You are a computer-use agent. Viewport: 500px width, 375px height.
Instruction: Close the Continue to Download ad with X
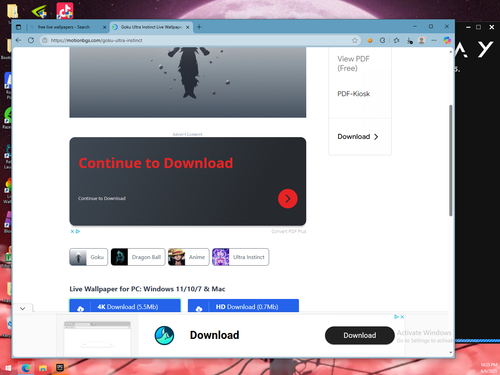pyautogui.click(x=72, y=231)
